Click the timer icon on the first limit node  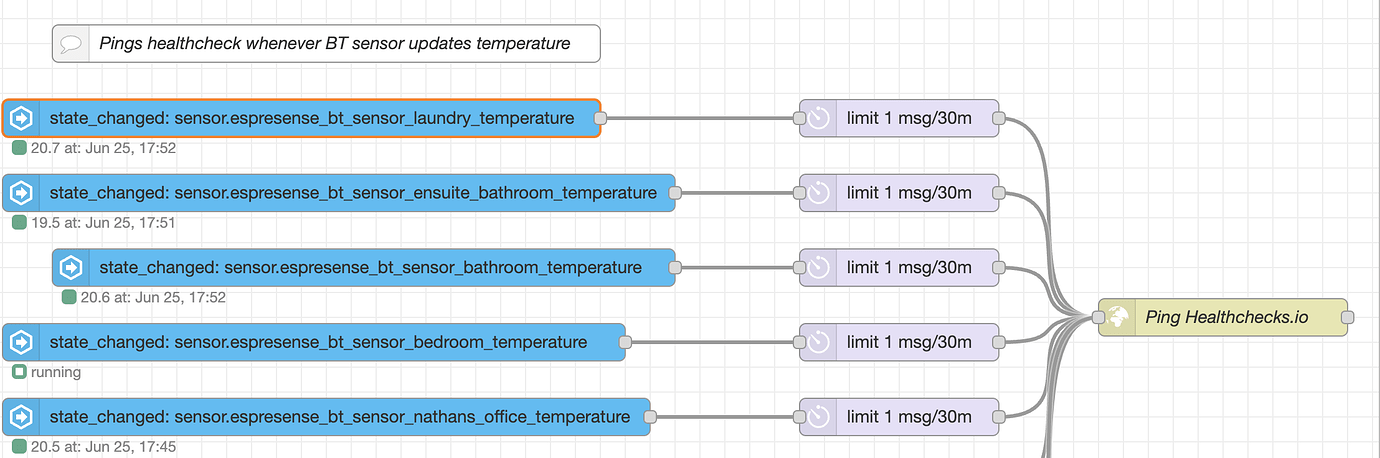click(x=819, y=118)
